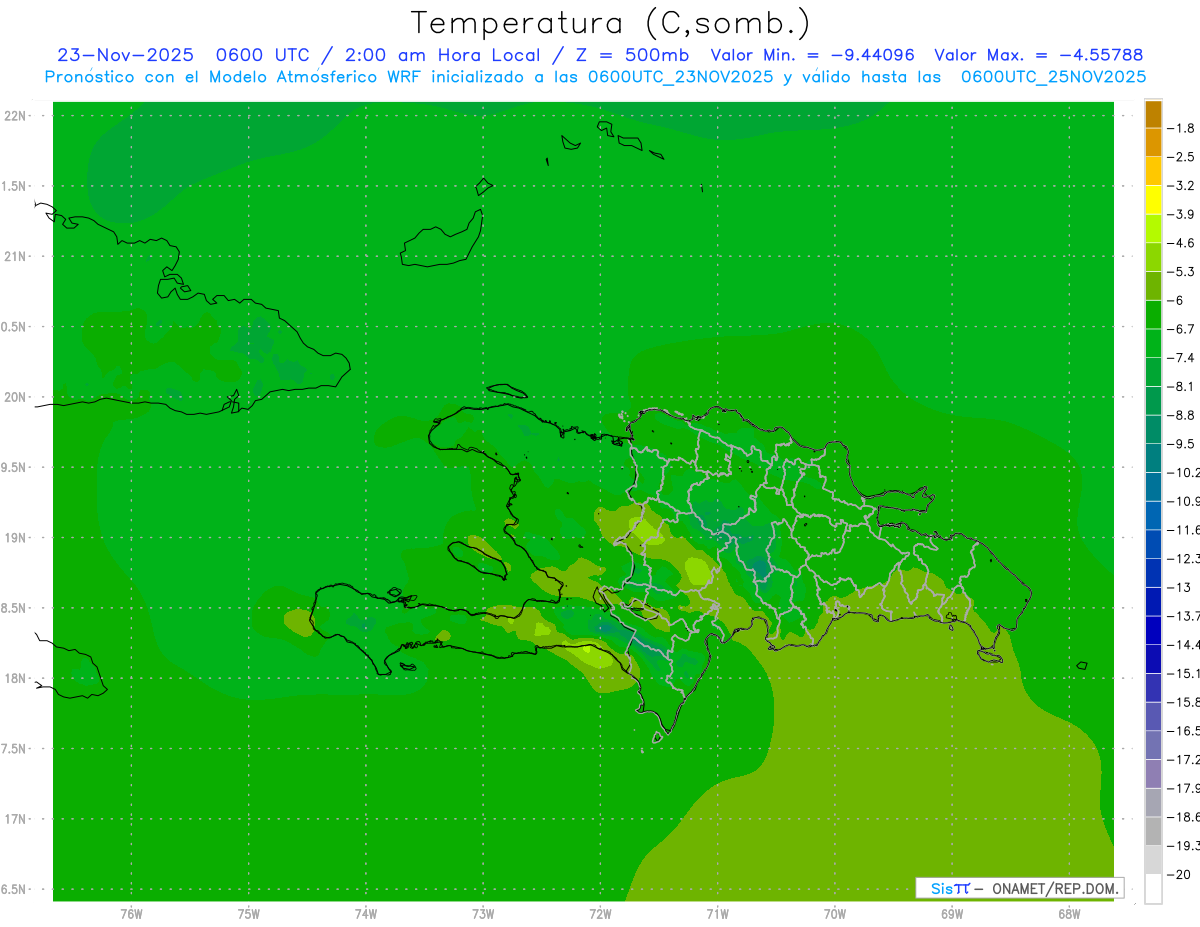Click the '20N' latitude label
Image resolution: width=1200 pixels, height=927 pixels.
point(17,397)
